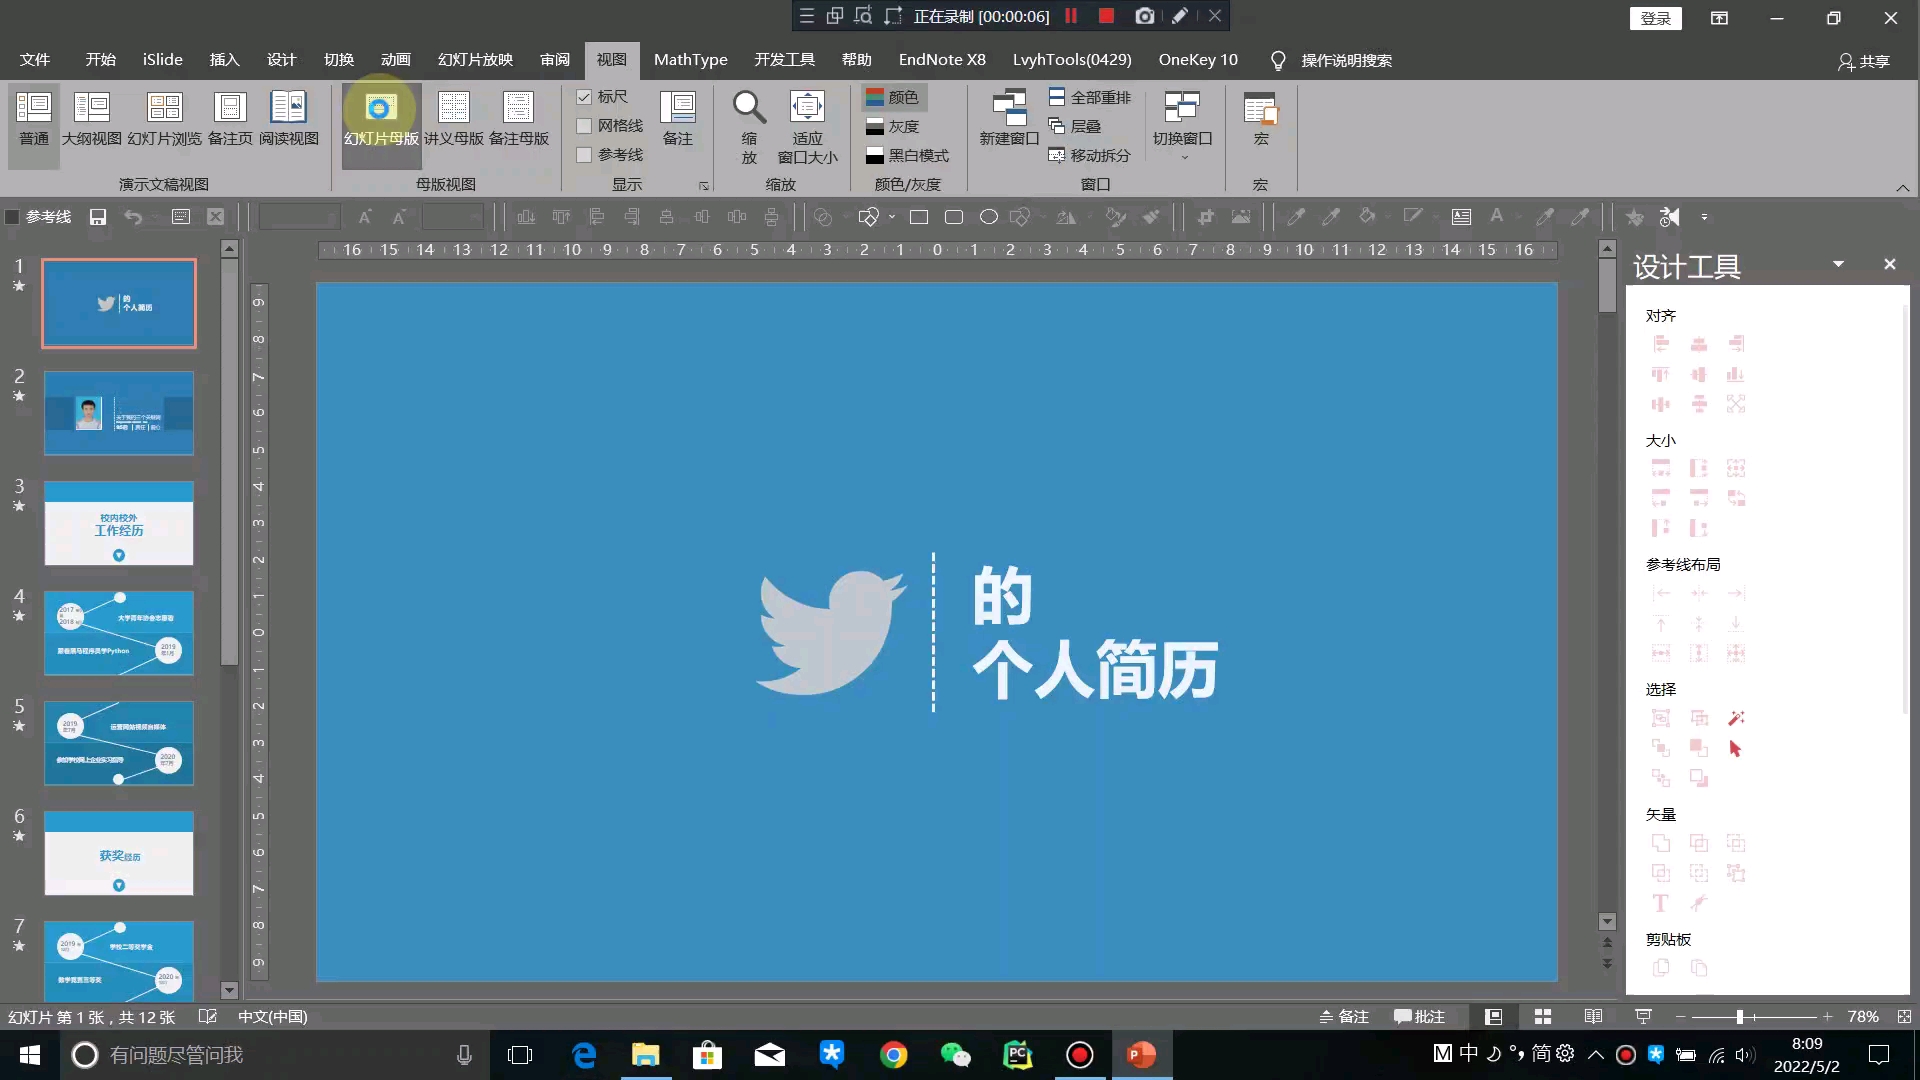Open Handout Master (讲义母版)
Screen dimensions: 1920x1080
tap(454, 119)
